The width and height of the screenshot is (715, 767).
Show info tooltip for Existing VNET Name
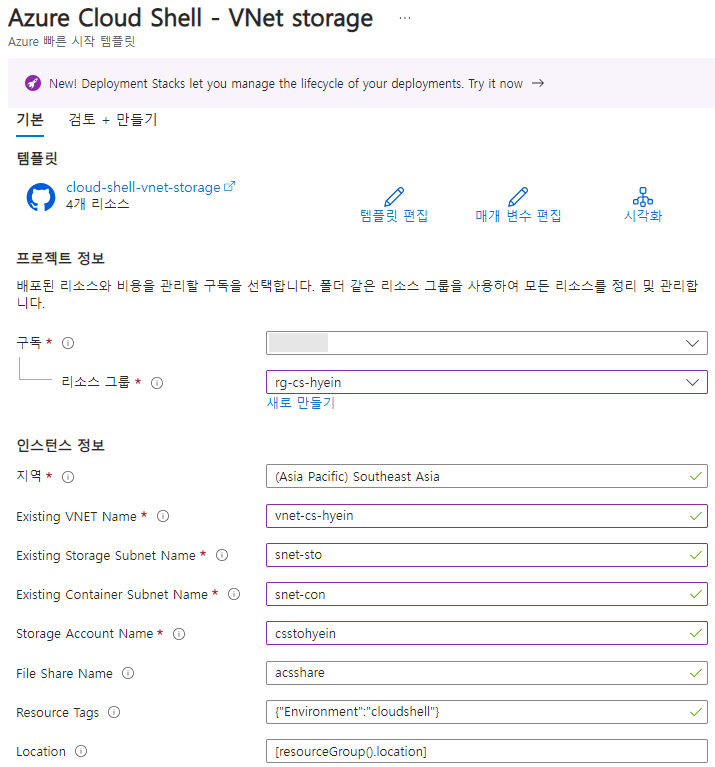pos(163,516)
